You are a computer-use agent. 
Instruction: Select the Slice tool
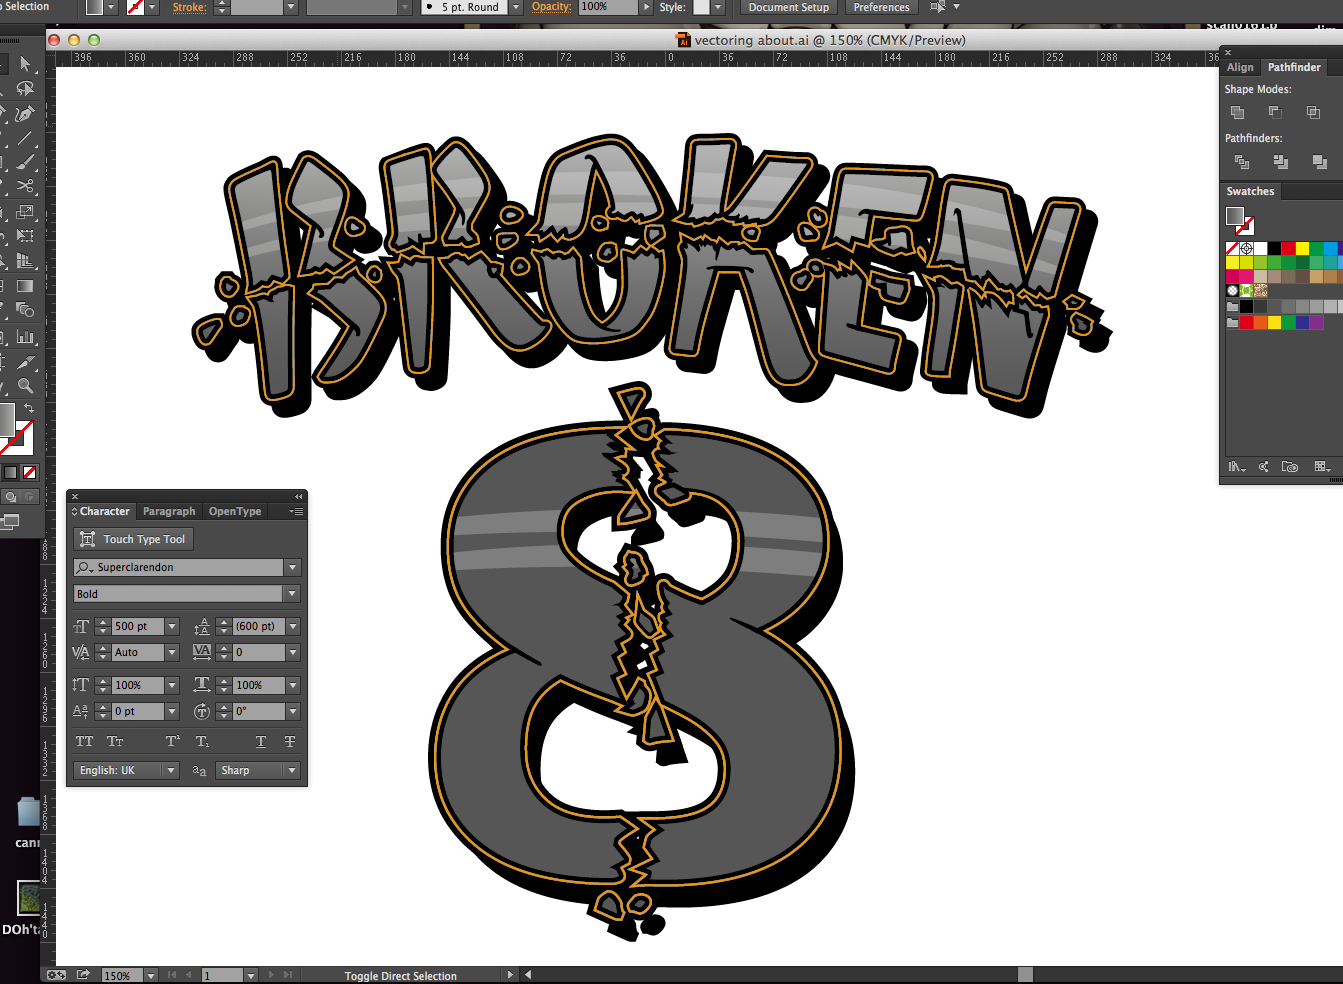[25, 362]
